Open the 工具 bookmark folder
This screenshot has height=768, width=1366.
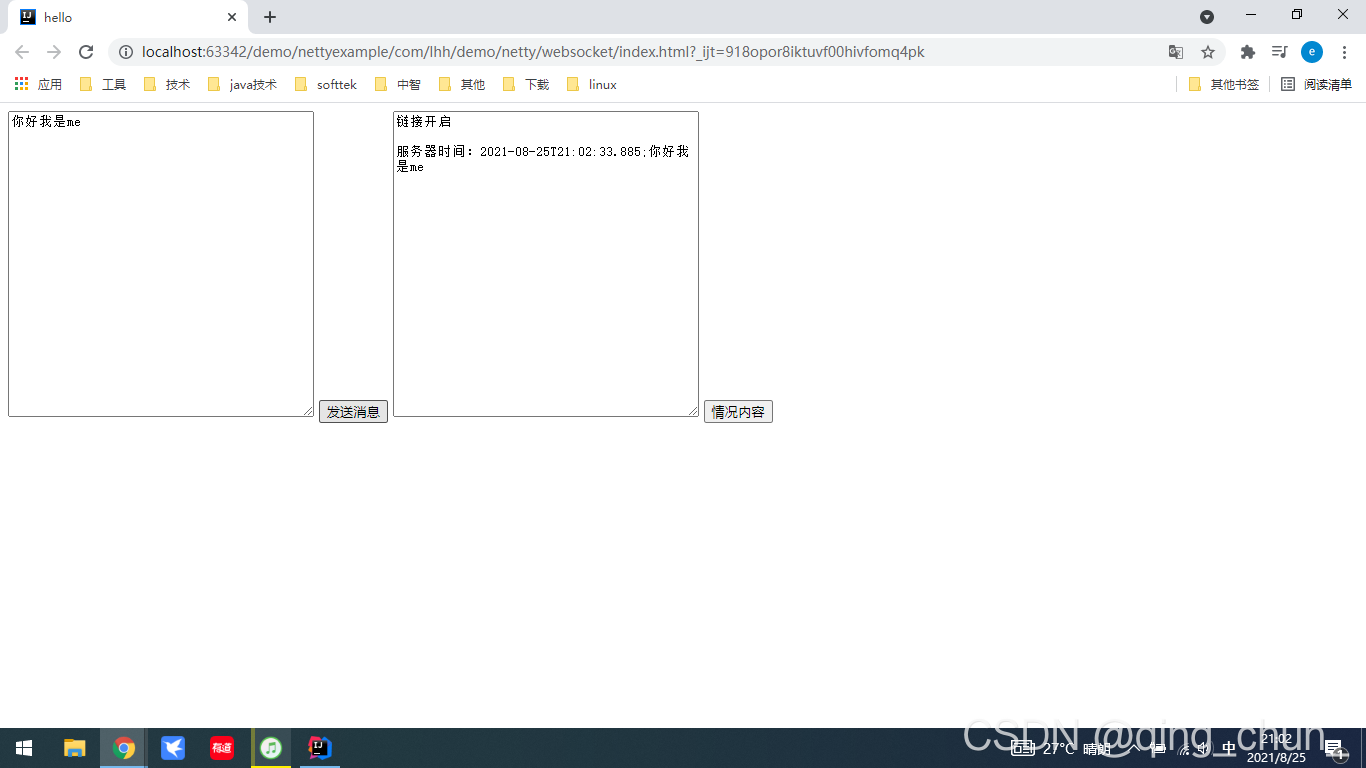pos(103,85)
